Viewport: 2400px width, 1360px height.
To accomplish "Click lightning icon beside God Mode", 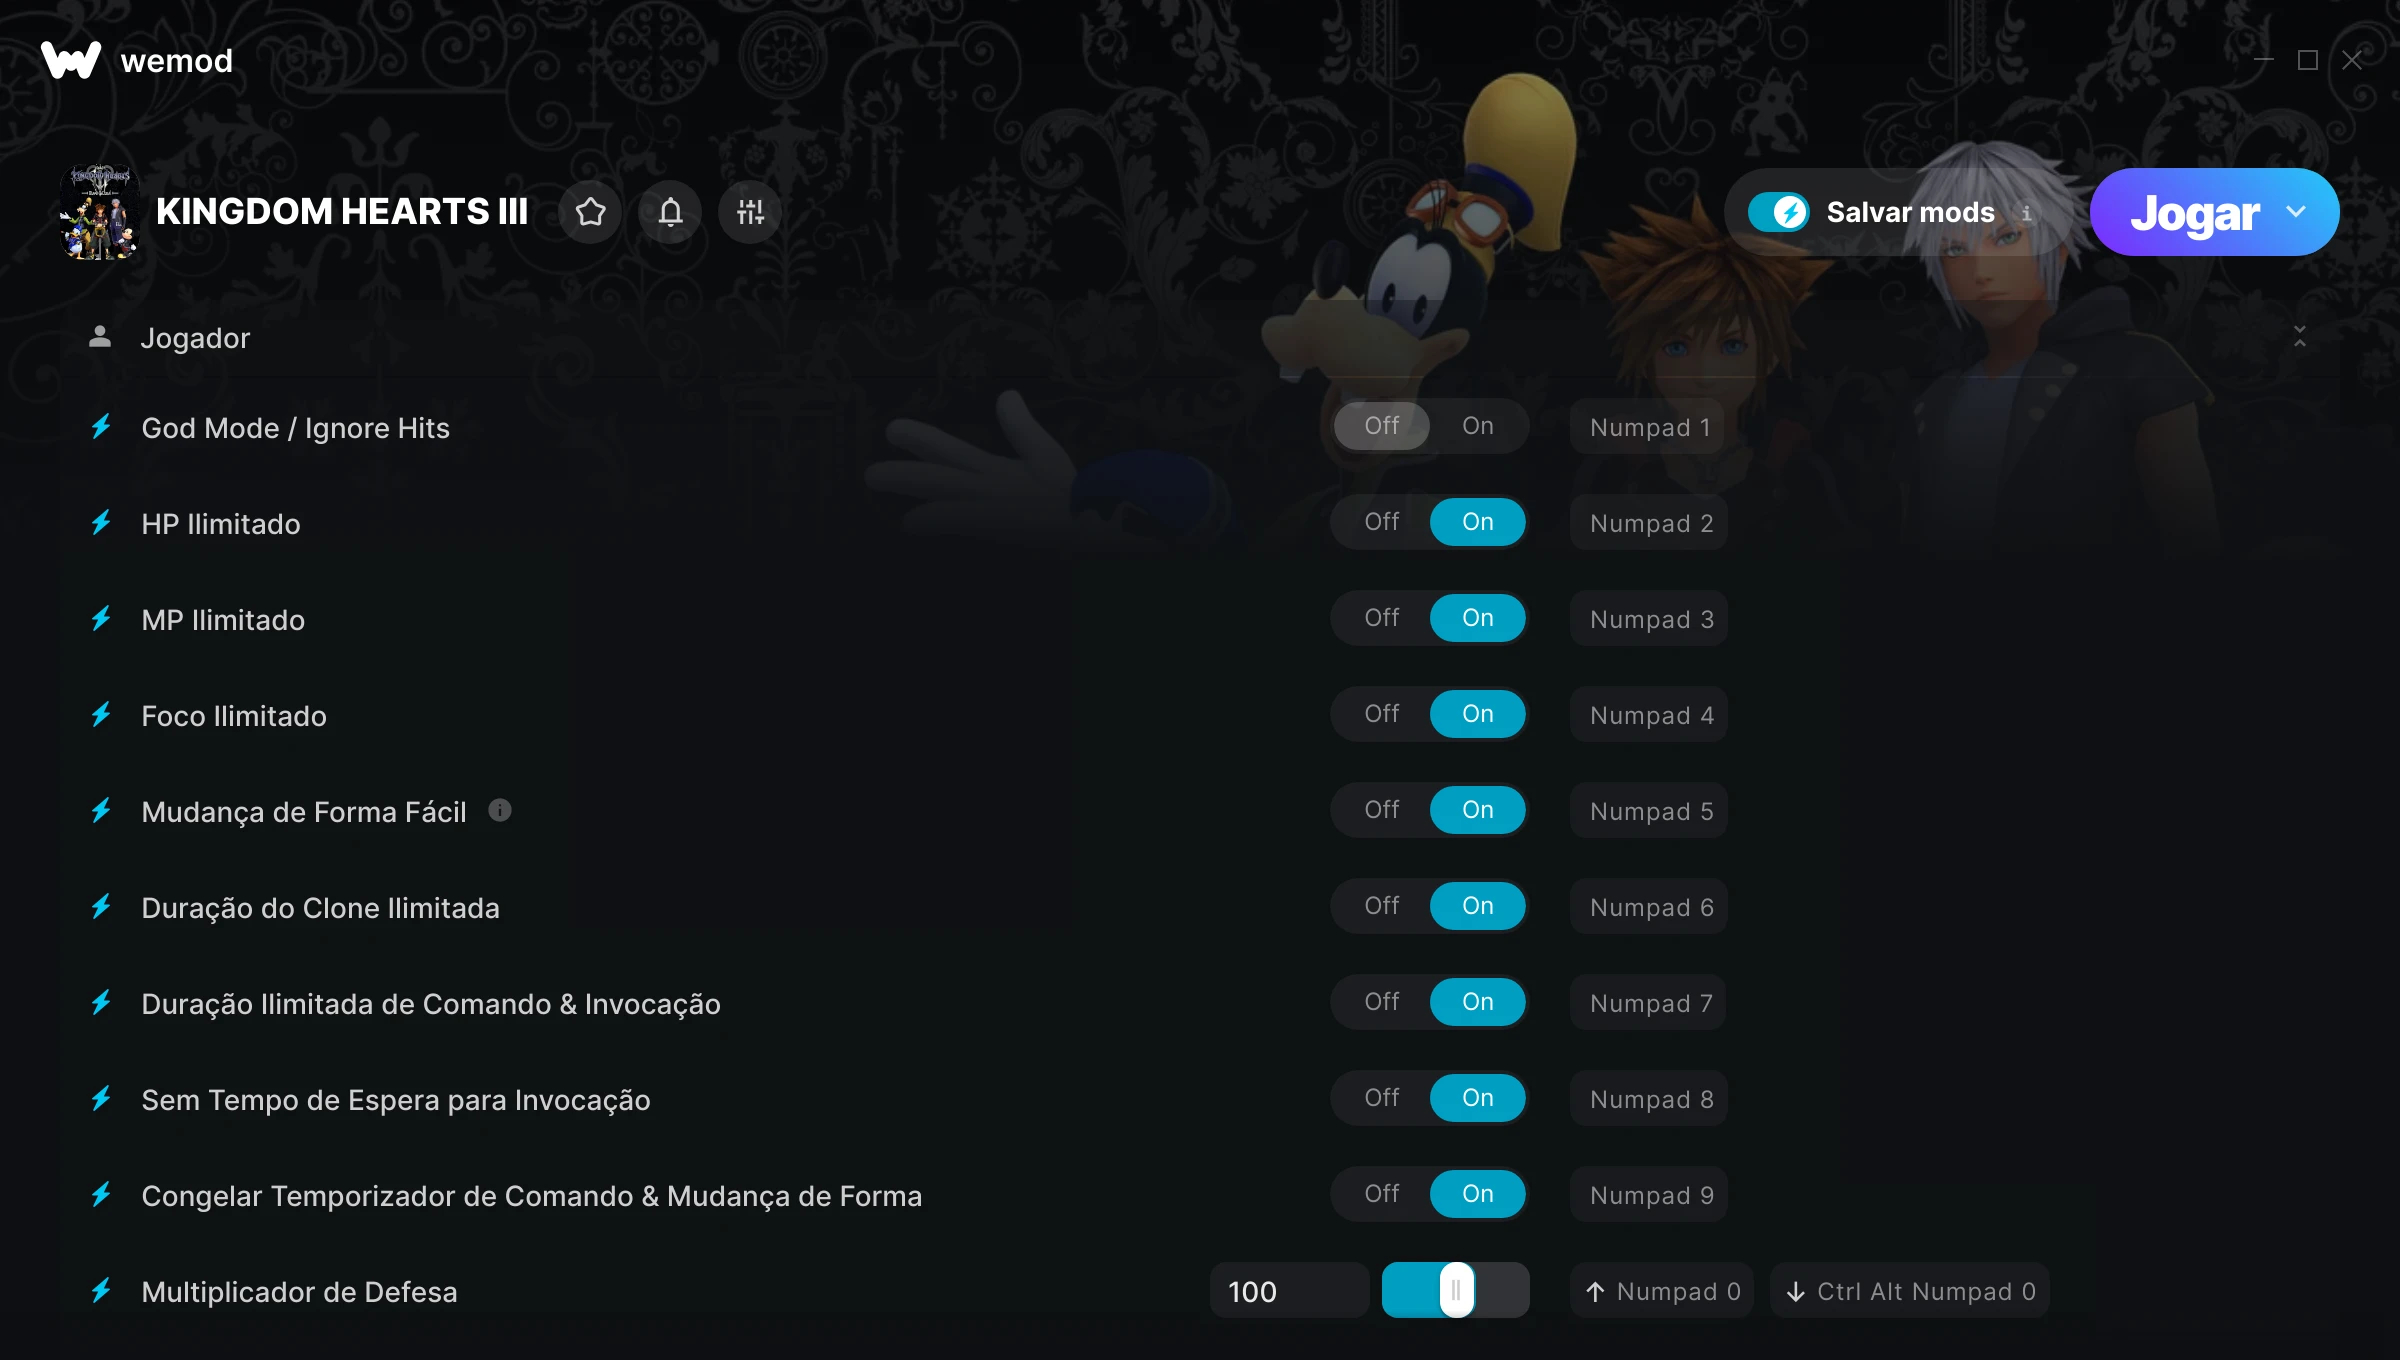I will 101,427.
